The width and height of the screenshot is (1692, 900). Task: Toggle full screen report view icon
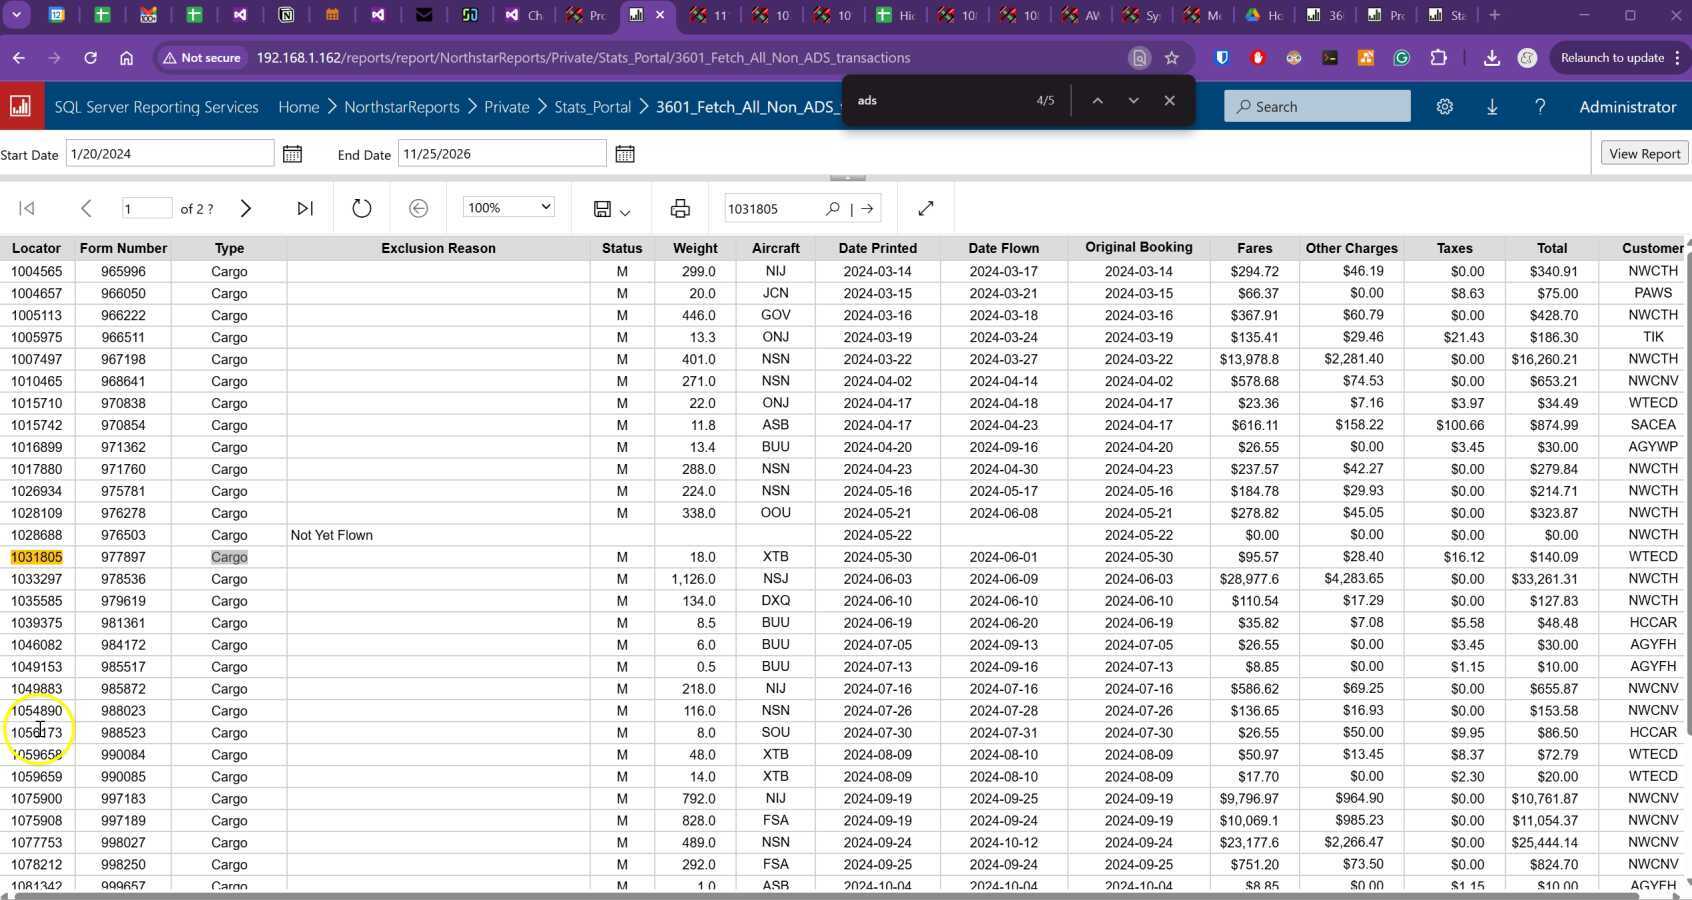pos(926,208)
